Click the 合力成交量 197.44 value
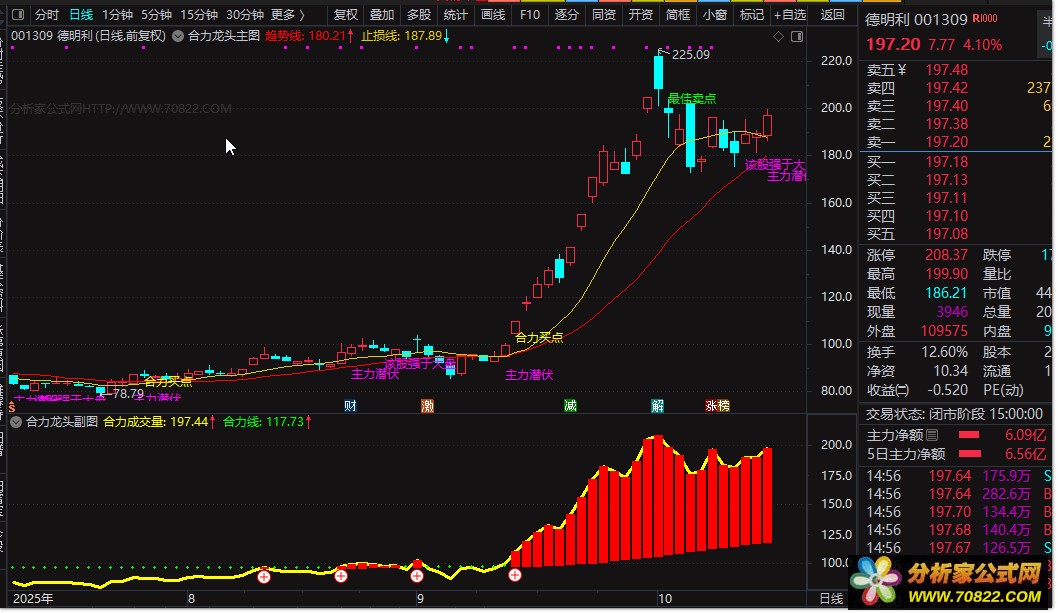The image size is (1058, 613). tap(159, 422)
